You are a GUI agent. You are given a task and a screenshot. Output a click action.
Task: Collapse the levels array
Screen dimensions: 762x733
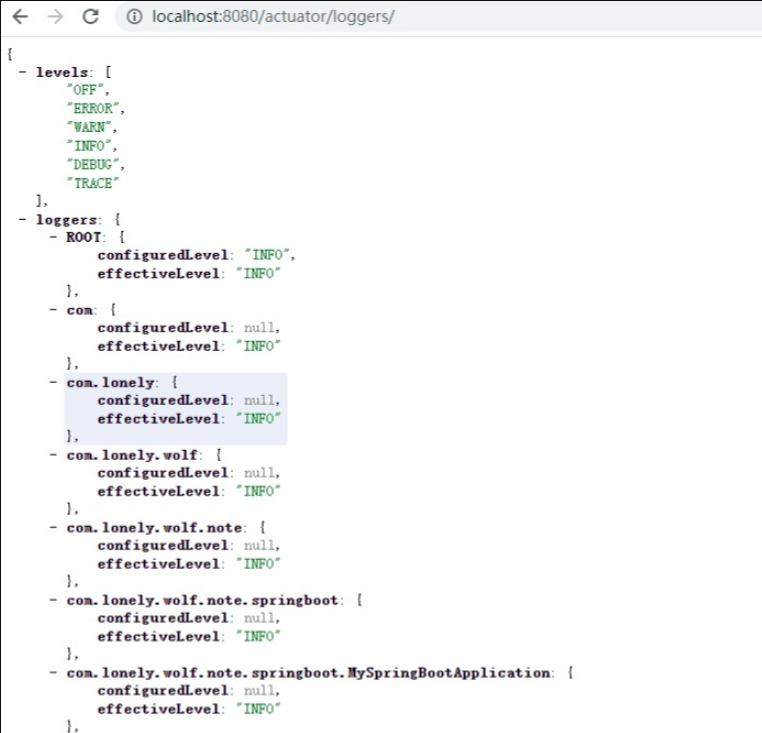23,72
